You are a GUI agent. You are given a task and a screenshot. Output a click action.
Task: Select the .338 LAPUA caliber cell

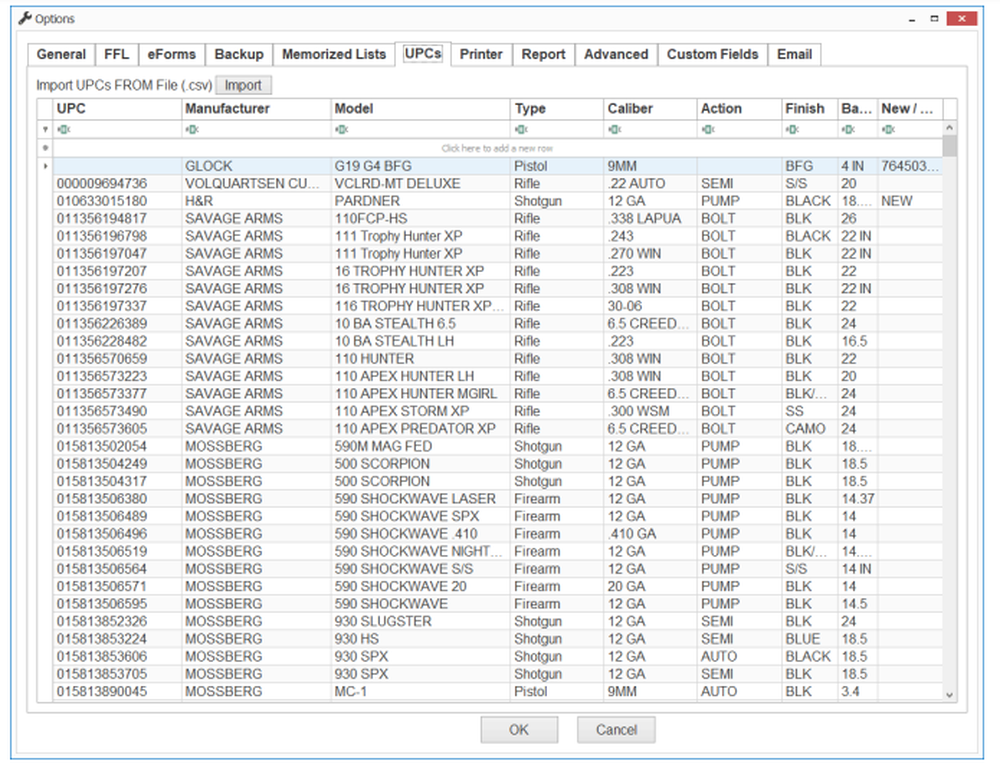tap(651, 219)
